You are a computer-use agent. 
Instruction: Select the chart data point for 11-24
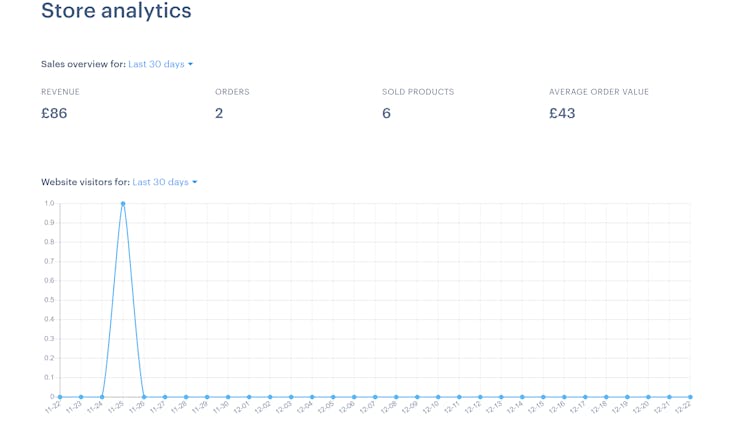(x=102, y=397)
